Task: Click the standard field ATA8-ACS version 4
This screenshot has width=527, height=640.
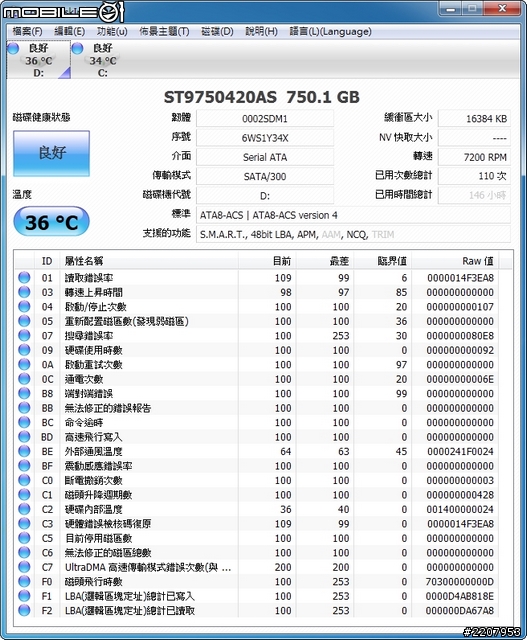Action: 353,215
